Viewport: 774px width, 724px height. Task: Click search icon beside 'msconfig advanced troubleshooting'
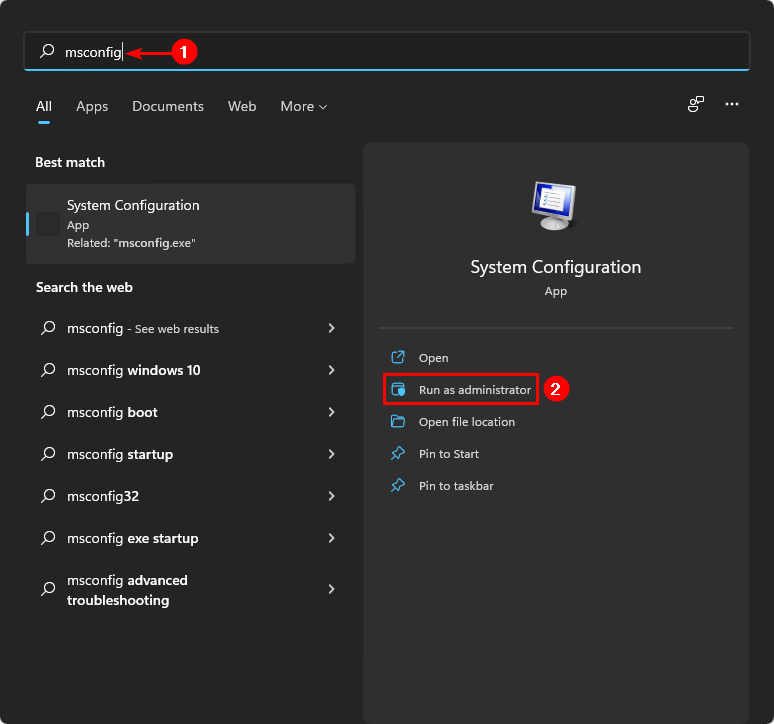coord(48,588)
